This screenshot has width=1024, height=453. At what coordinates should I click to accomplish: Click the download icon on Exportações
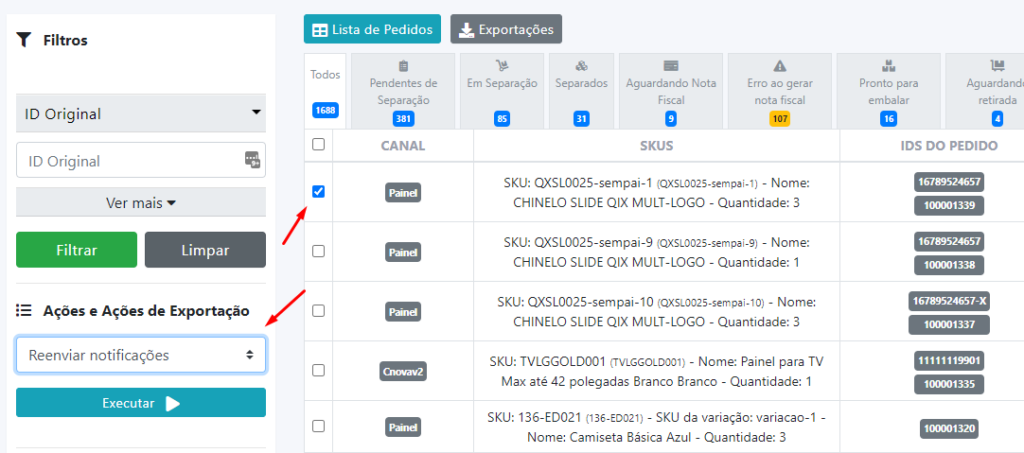tap(466, 29)
